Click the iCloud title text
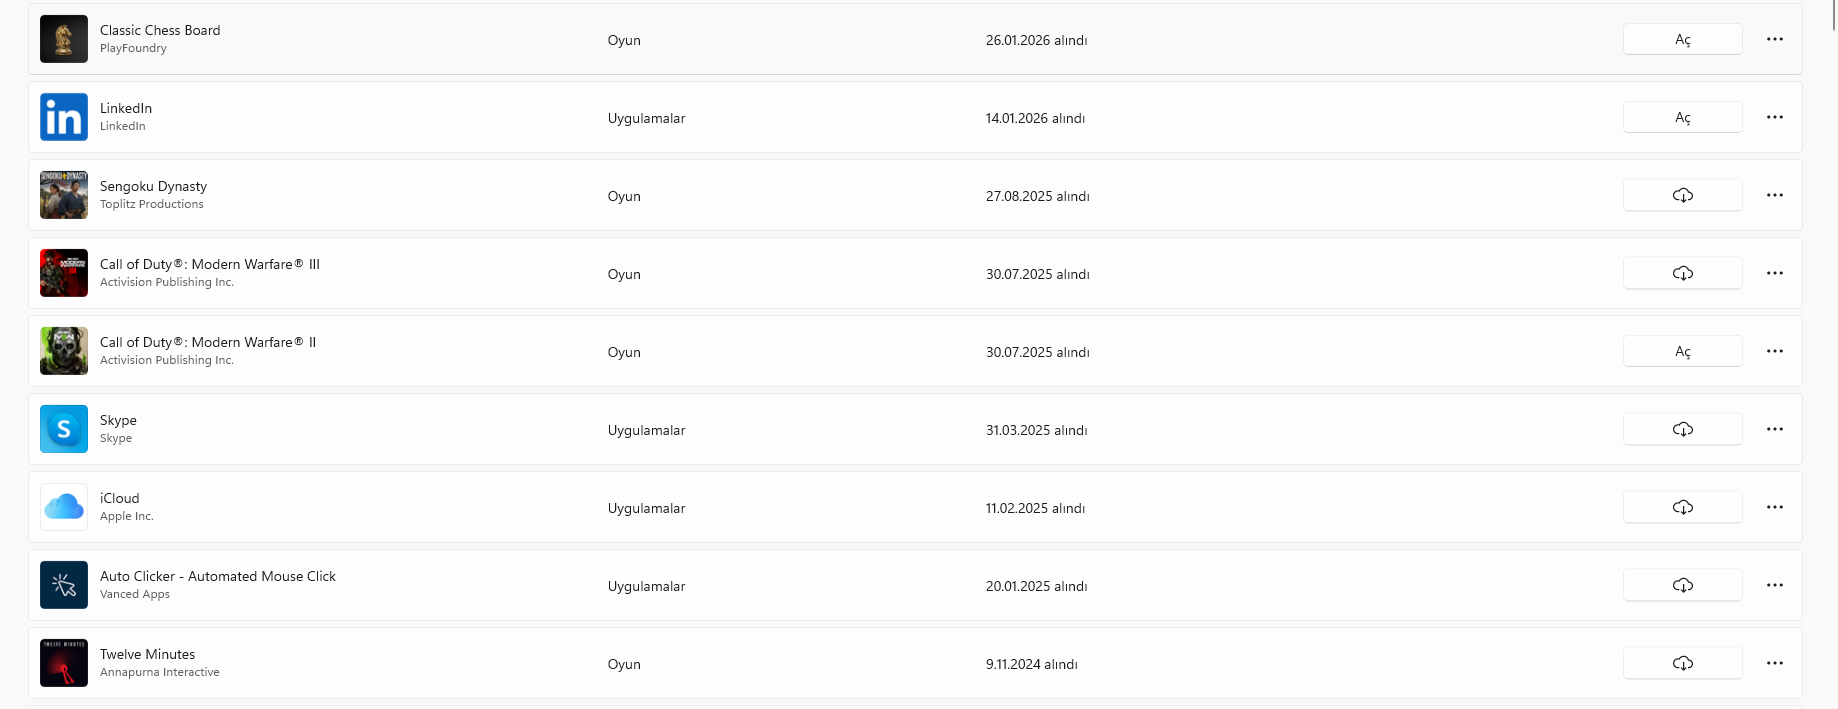The width and height of the screenshot is (1838, 709). pyautogui.click(x=119, y=498)
